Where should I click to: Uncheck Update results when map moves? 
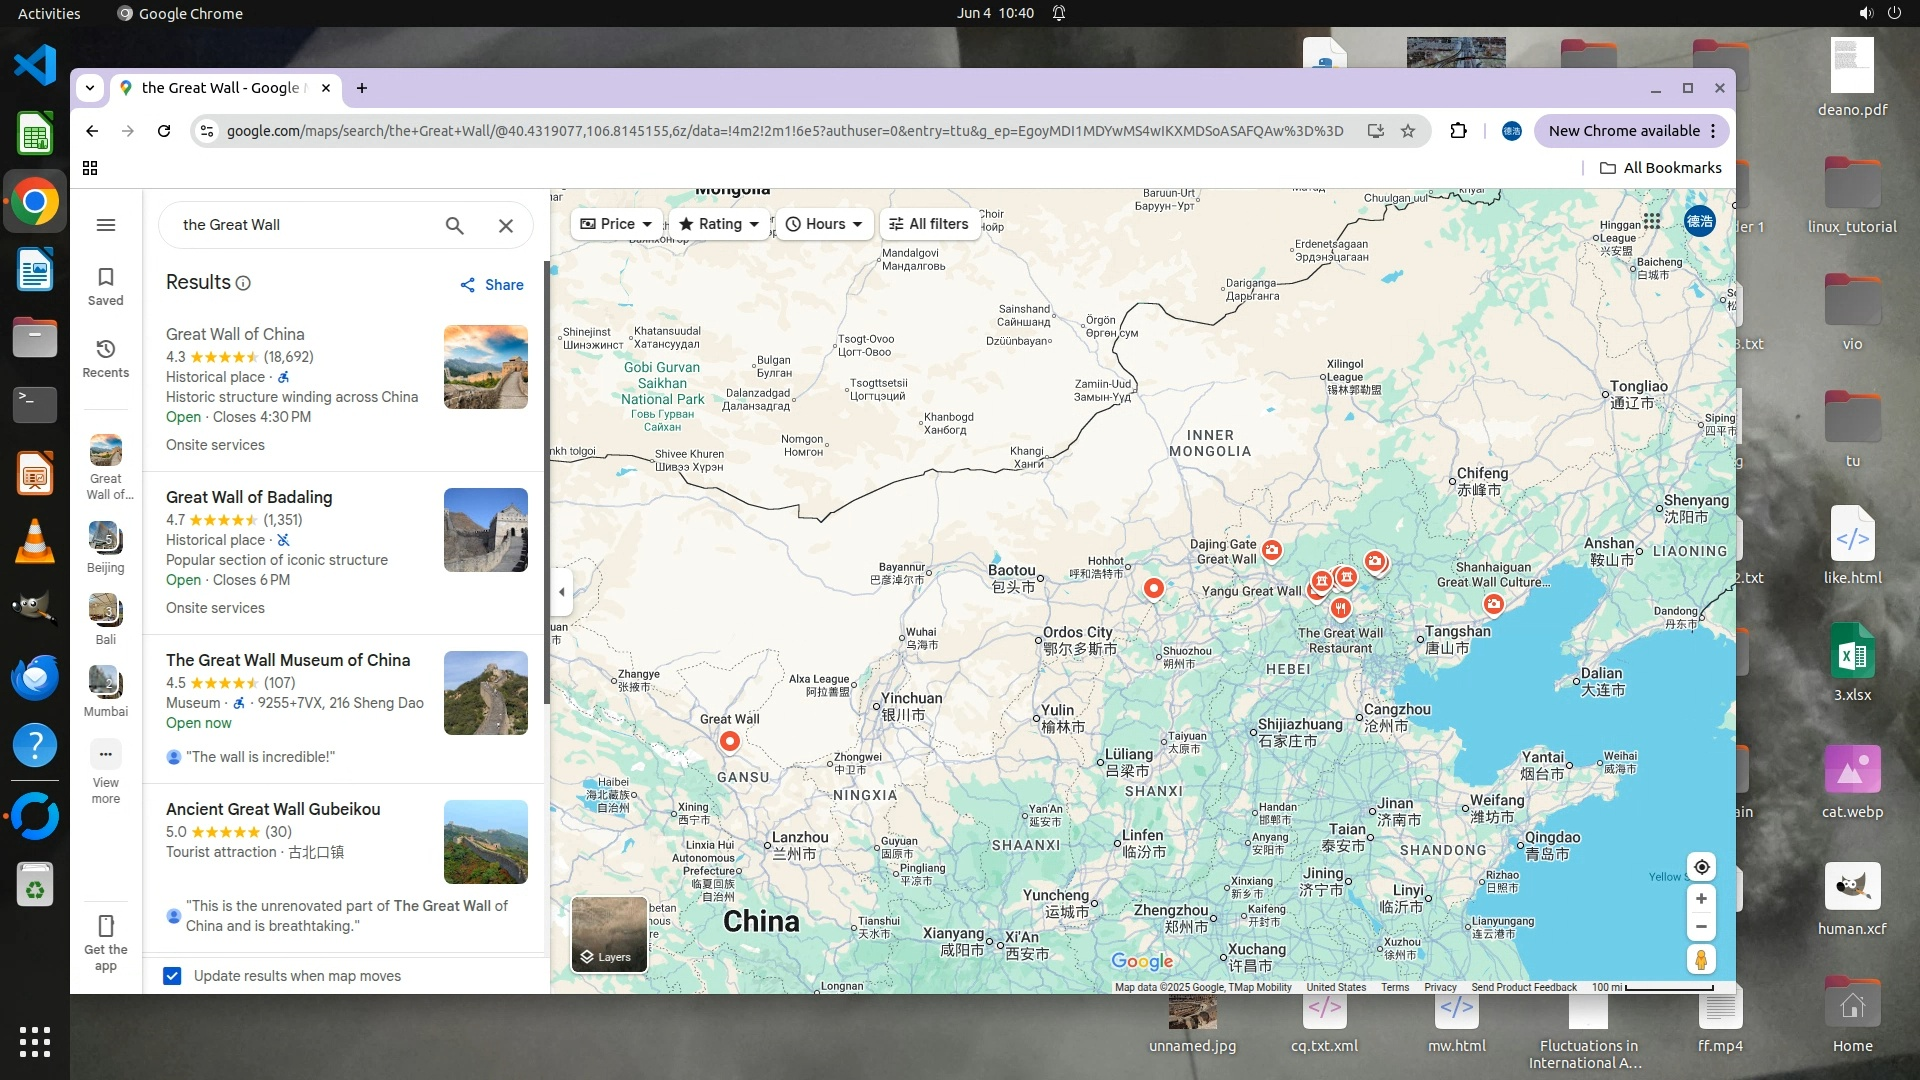click(x=172, y=976)
